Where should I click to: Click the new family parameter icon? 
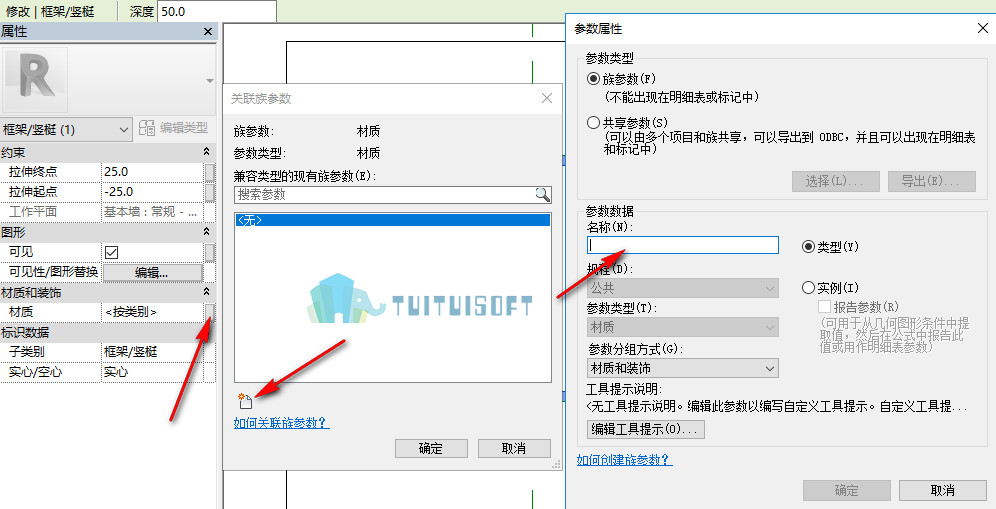click(x=245, y=401)
